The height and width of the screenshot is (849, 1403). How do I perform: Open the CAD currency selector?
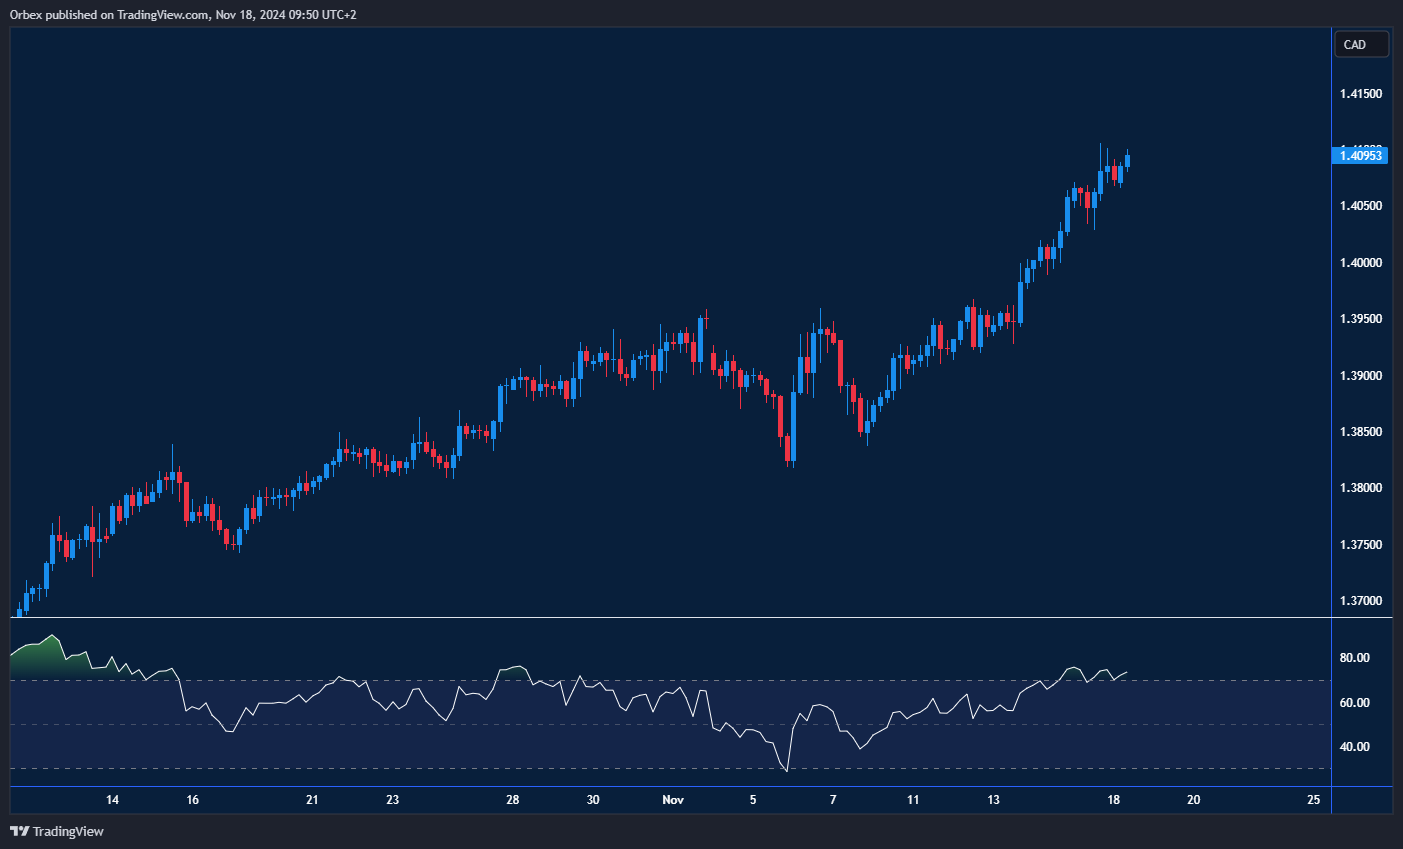tap(1361, 44)
